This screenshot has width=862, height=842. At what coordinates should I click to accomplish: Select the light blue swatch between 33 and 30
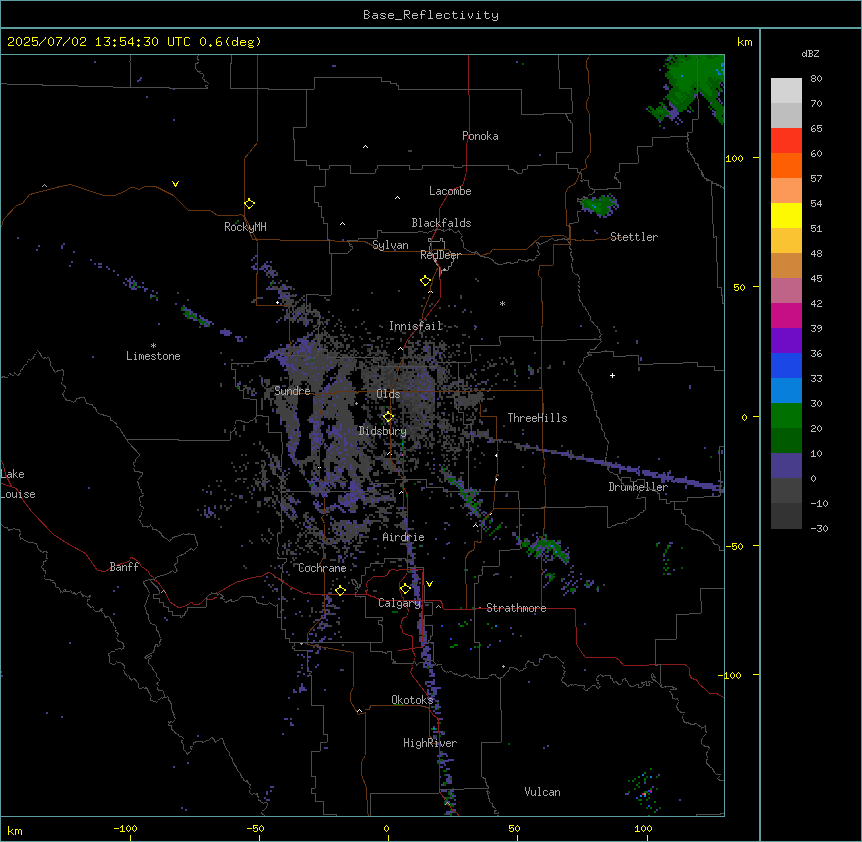[x=786, y=390]
